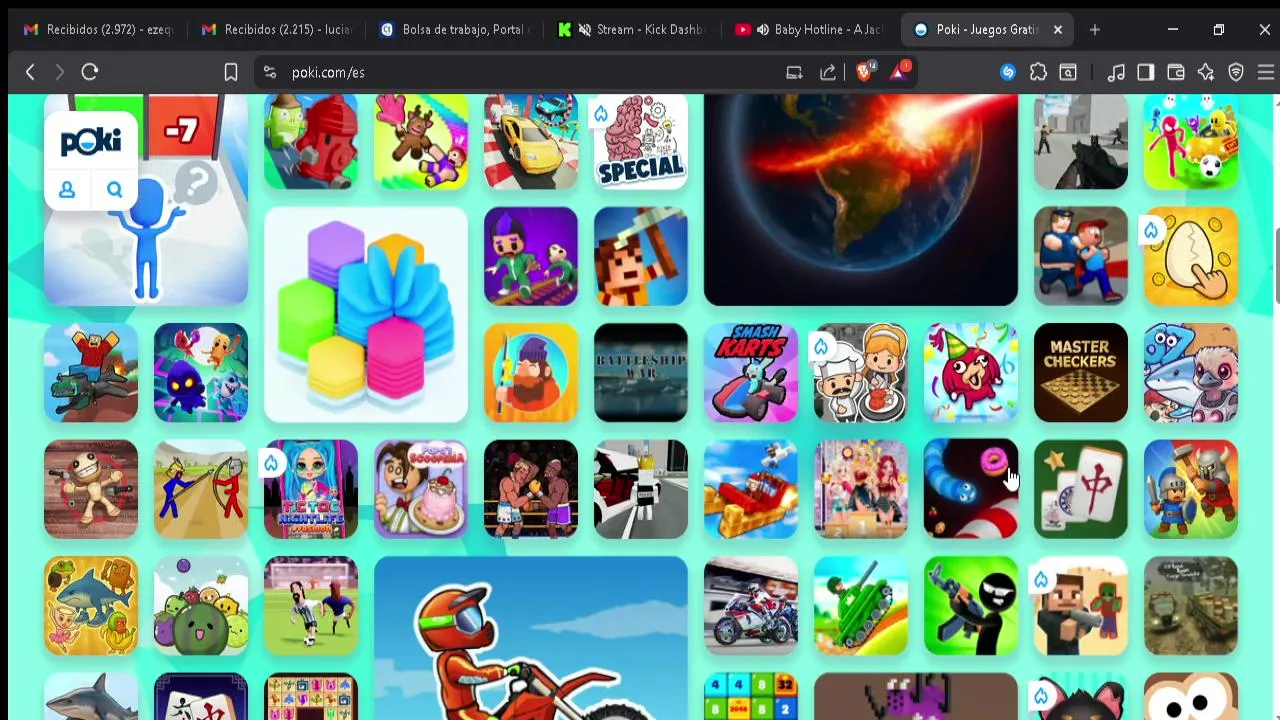Switch to the Recibidos (2.972) Gmail tab
Image resolution: width=1280 pixels, height=720 pixels.
[x=98, y=30]
